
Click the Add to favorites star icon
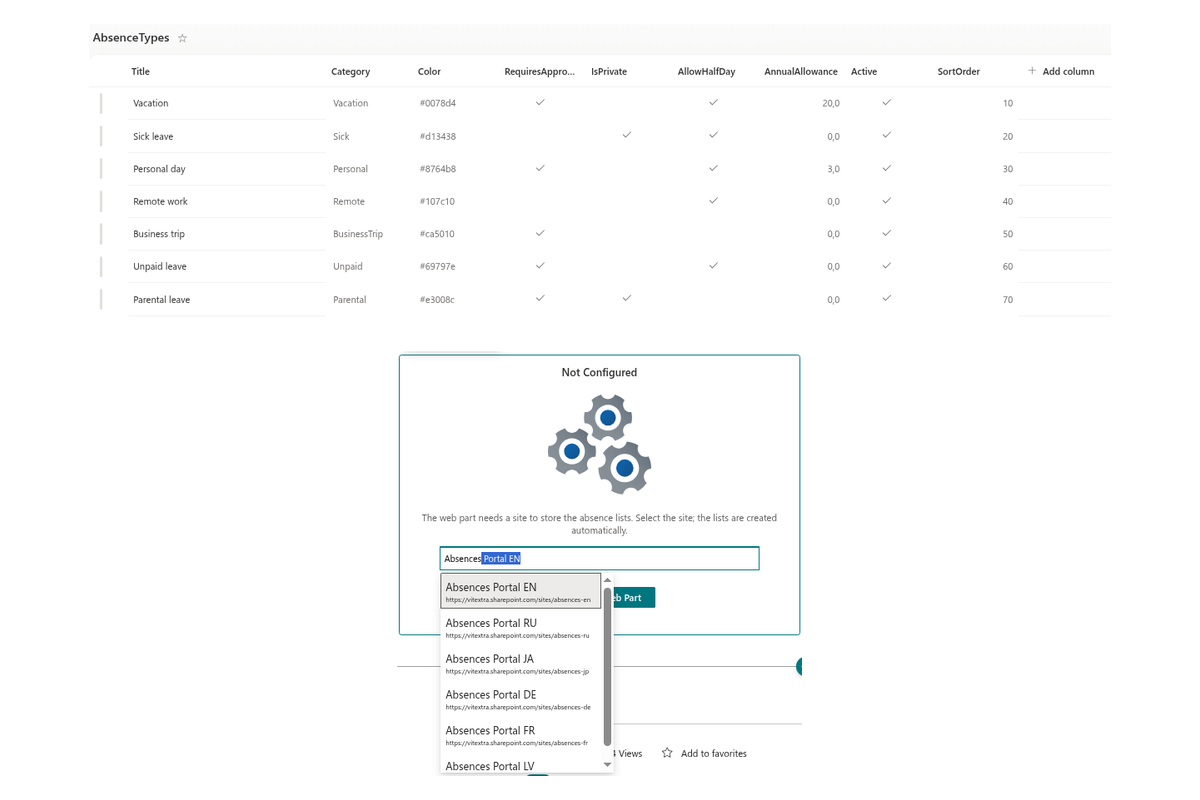point(667,753)
